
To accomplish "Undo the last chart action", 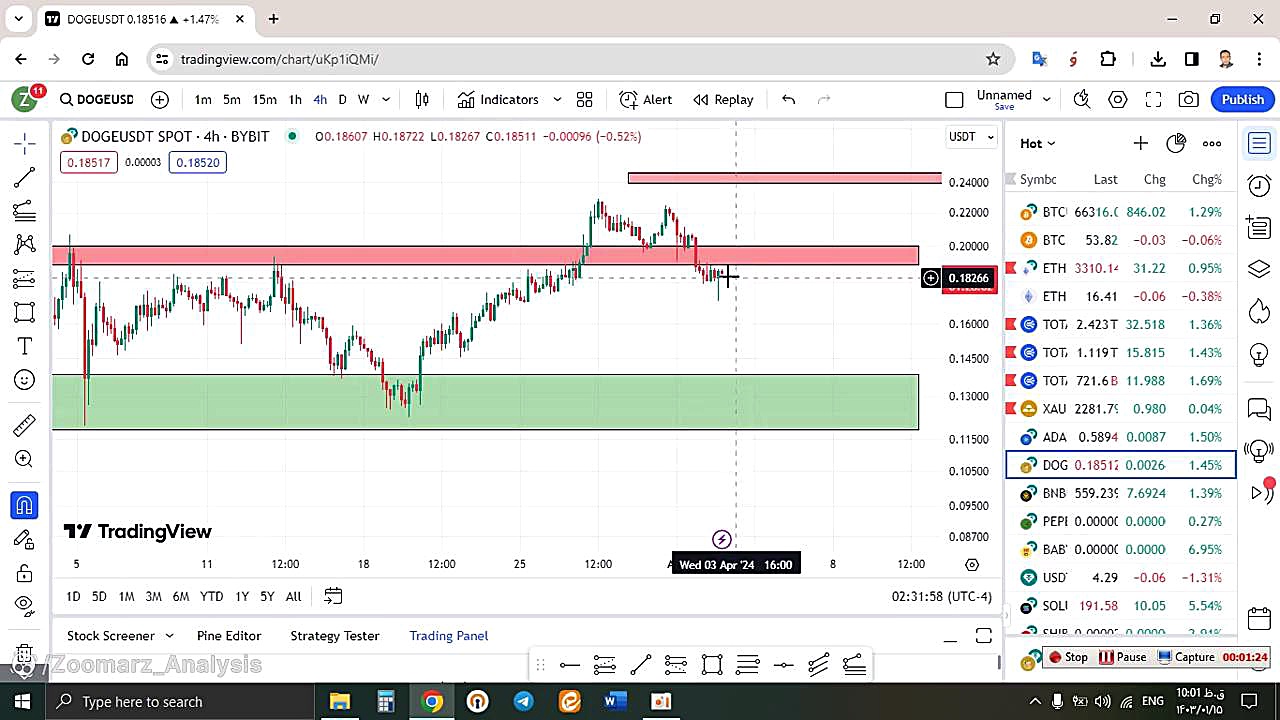I will point(788,99).
